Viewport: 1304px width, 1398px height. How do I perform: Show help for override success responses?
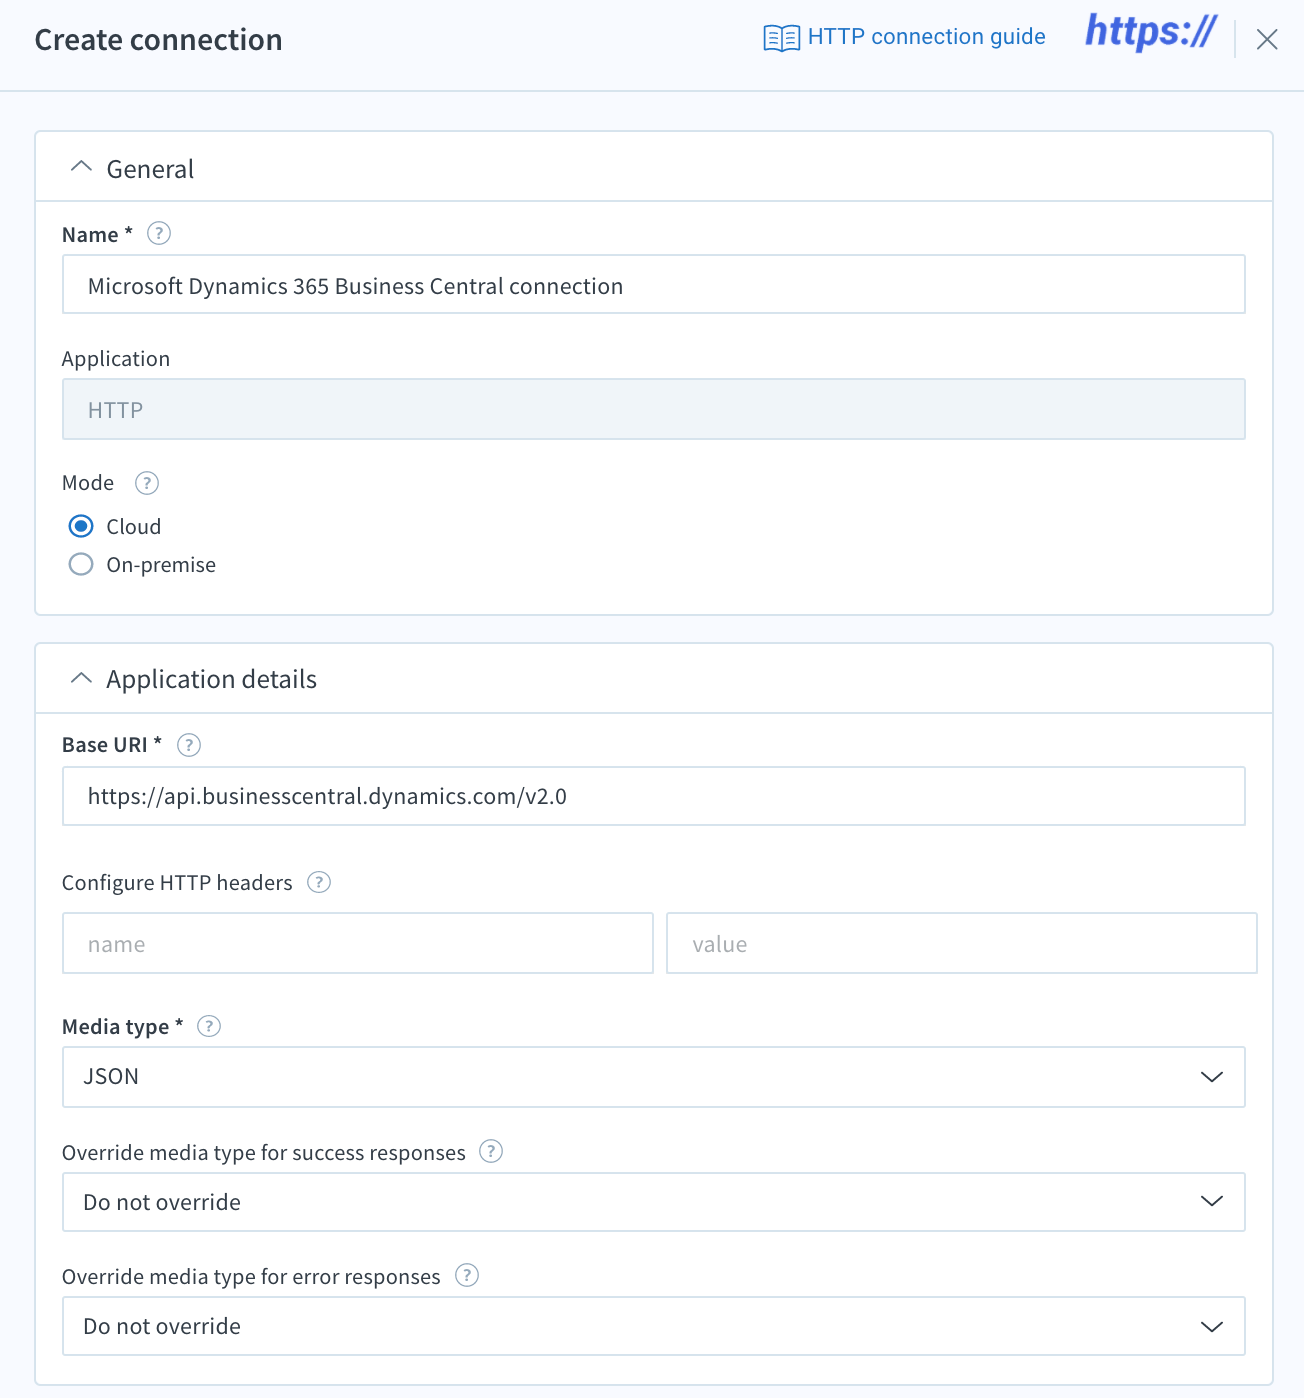[x=491, y=1151]
